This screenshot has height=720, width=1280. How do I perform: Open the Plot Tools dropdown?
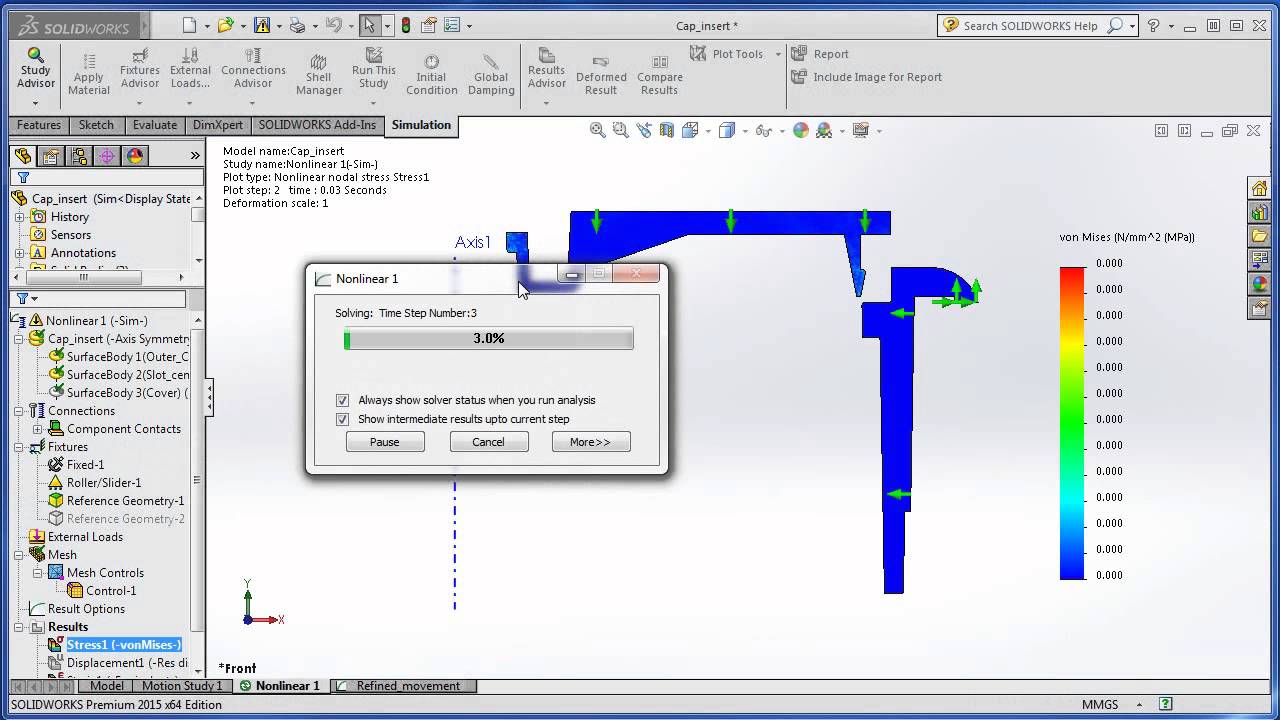click(778, 54)
